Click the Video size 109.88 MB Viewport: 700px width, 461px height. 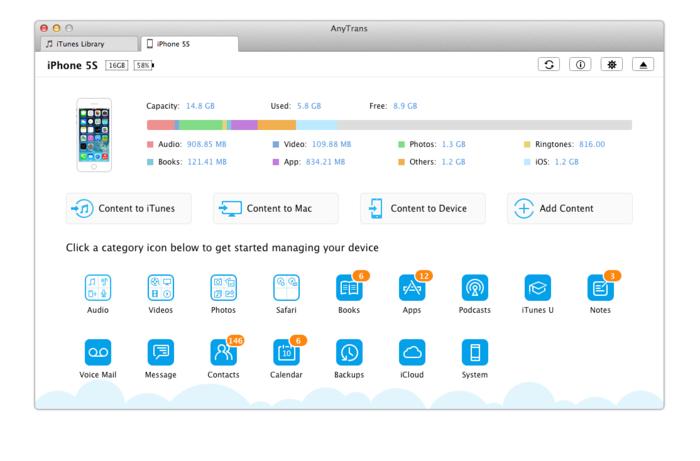(x=332, y=144)
